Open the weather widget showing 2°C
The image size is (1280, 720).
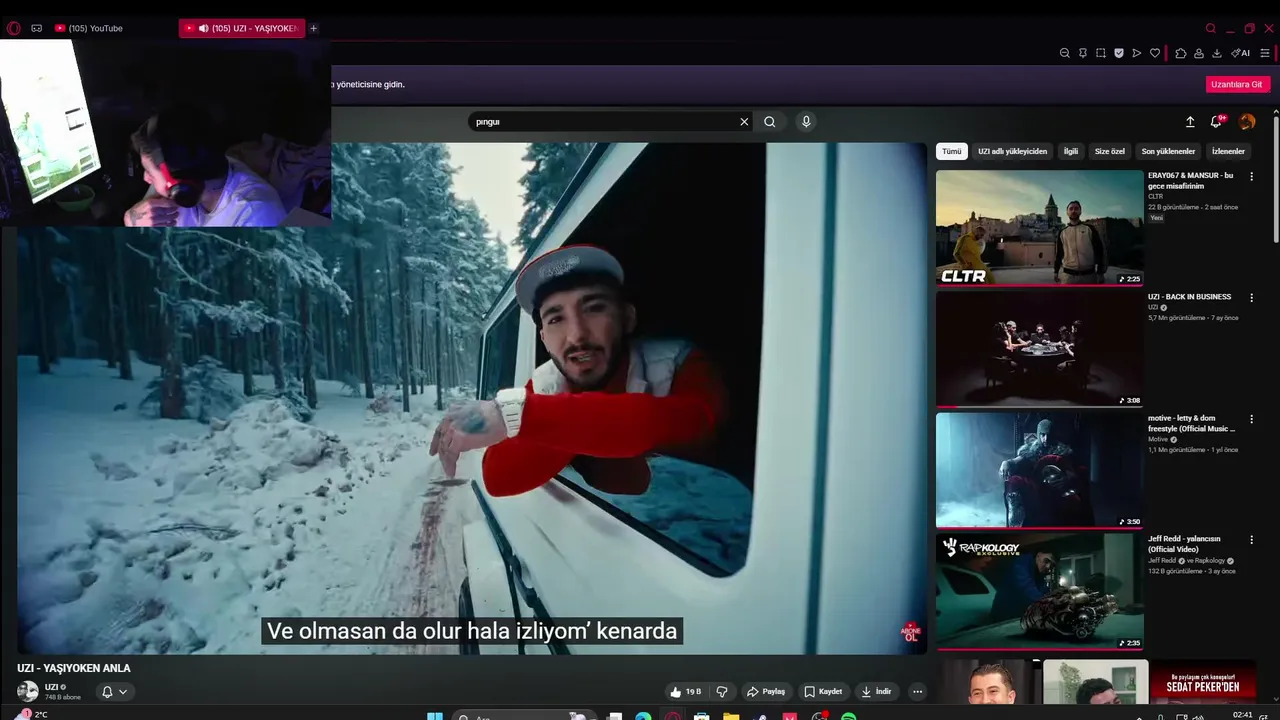[x=33, y=714]
